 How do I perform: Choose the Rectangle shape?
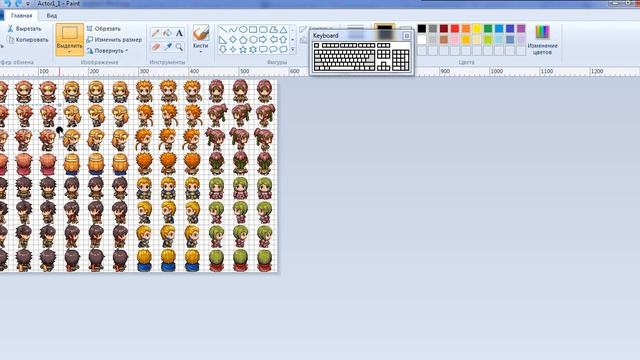(x=253, y=30)
